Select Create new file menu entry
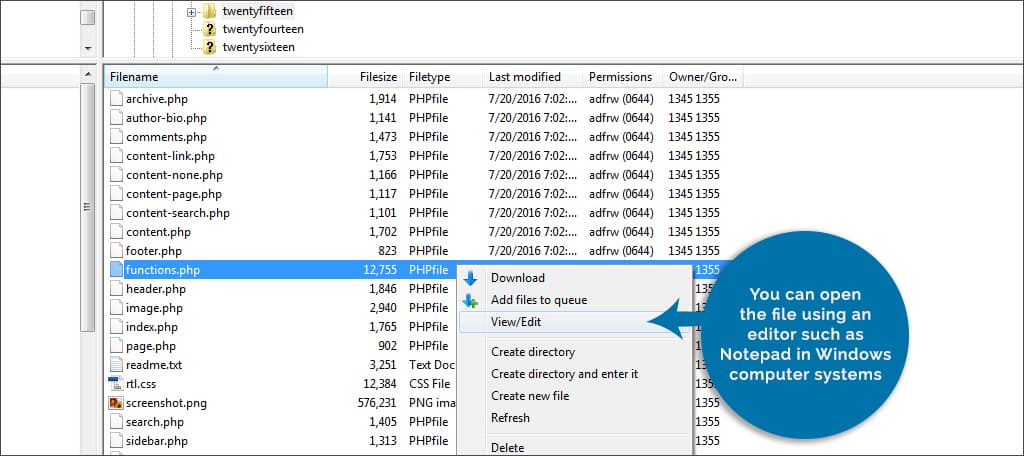The width and height of the screenshot is (1024, 456). 530,396
